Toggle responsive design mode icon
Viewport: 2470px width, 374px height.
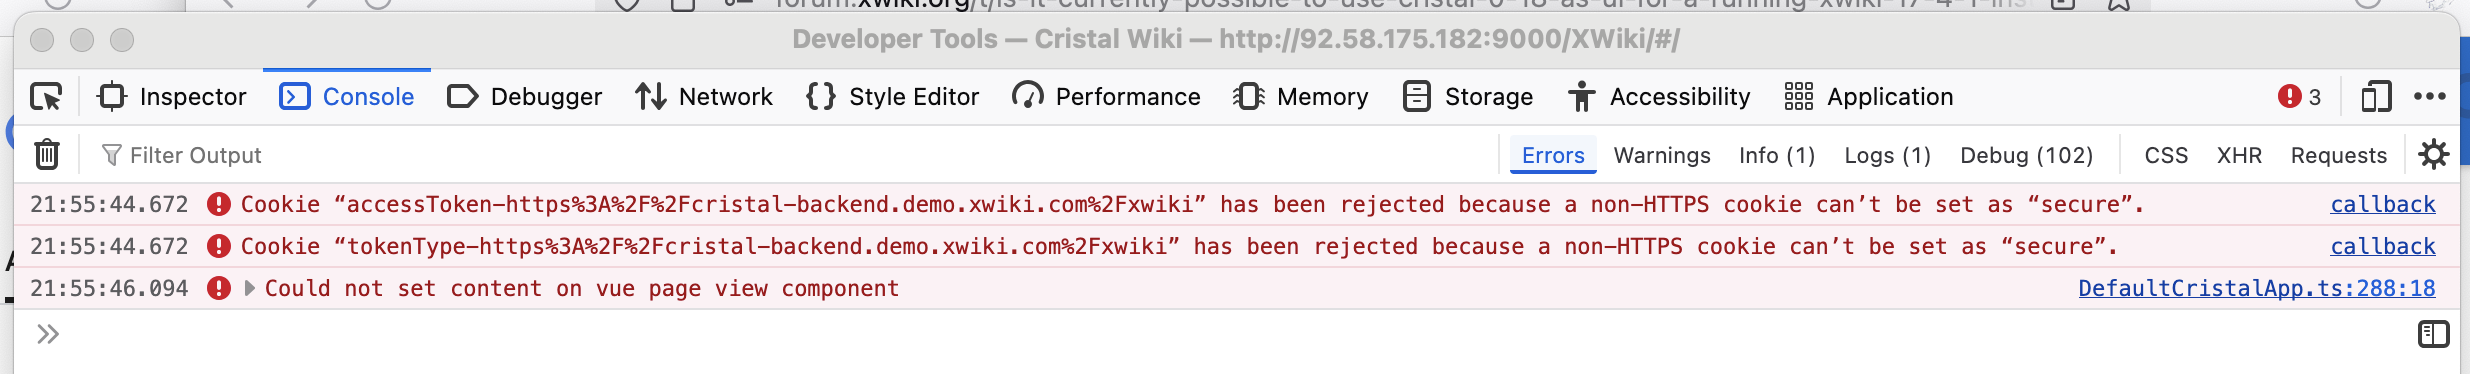2376,97
